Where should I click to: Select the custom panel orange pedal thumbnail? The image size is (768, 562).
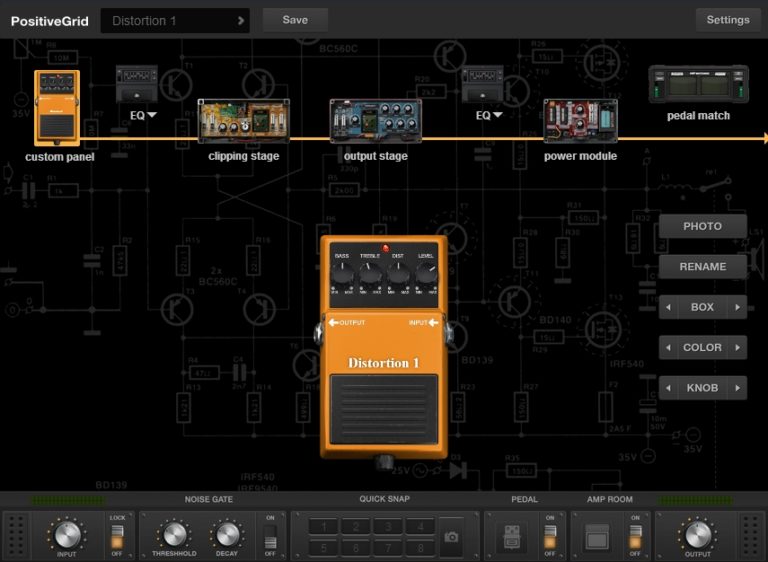57,108
